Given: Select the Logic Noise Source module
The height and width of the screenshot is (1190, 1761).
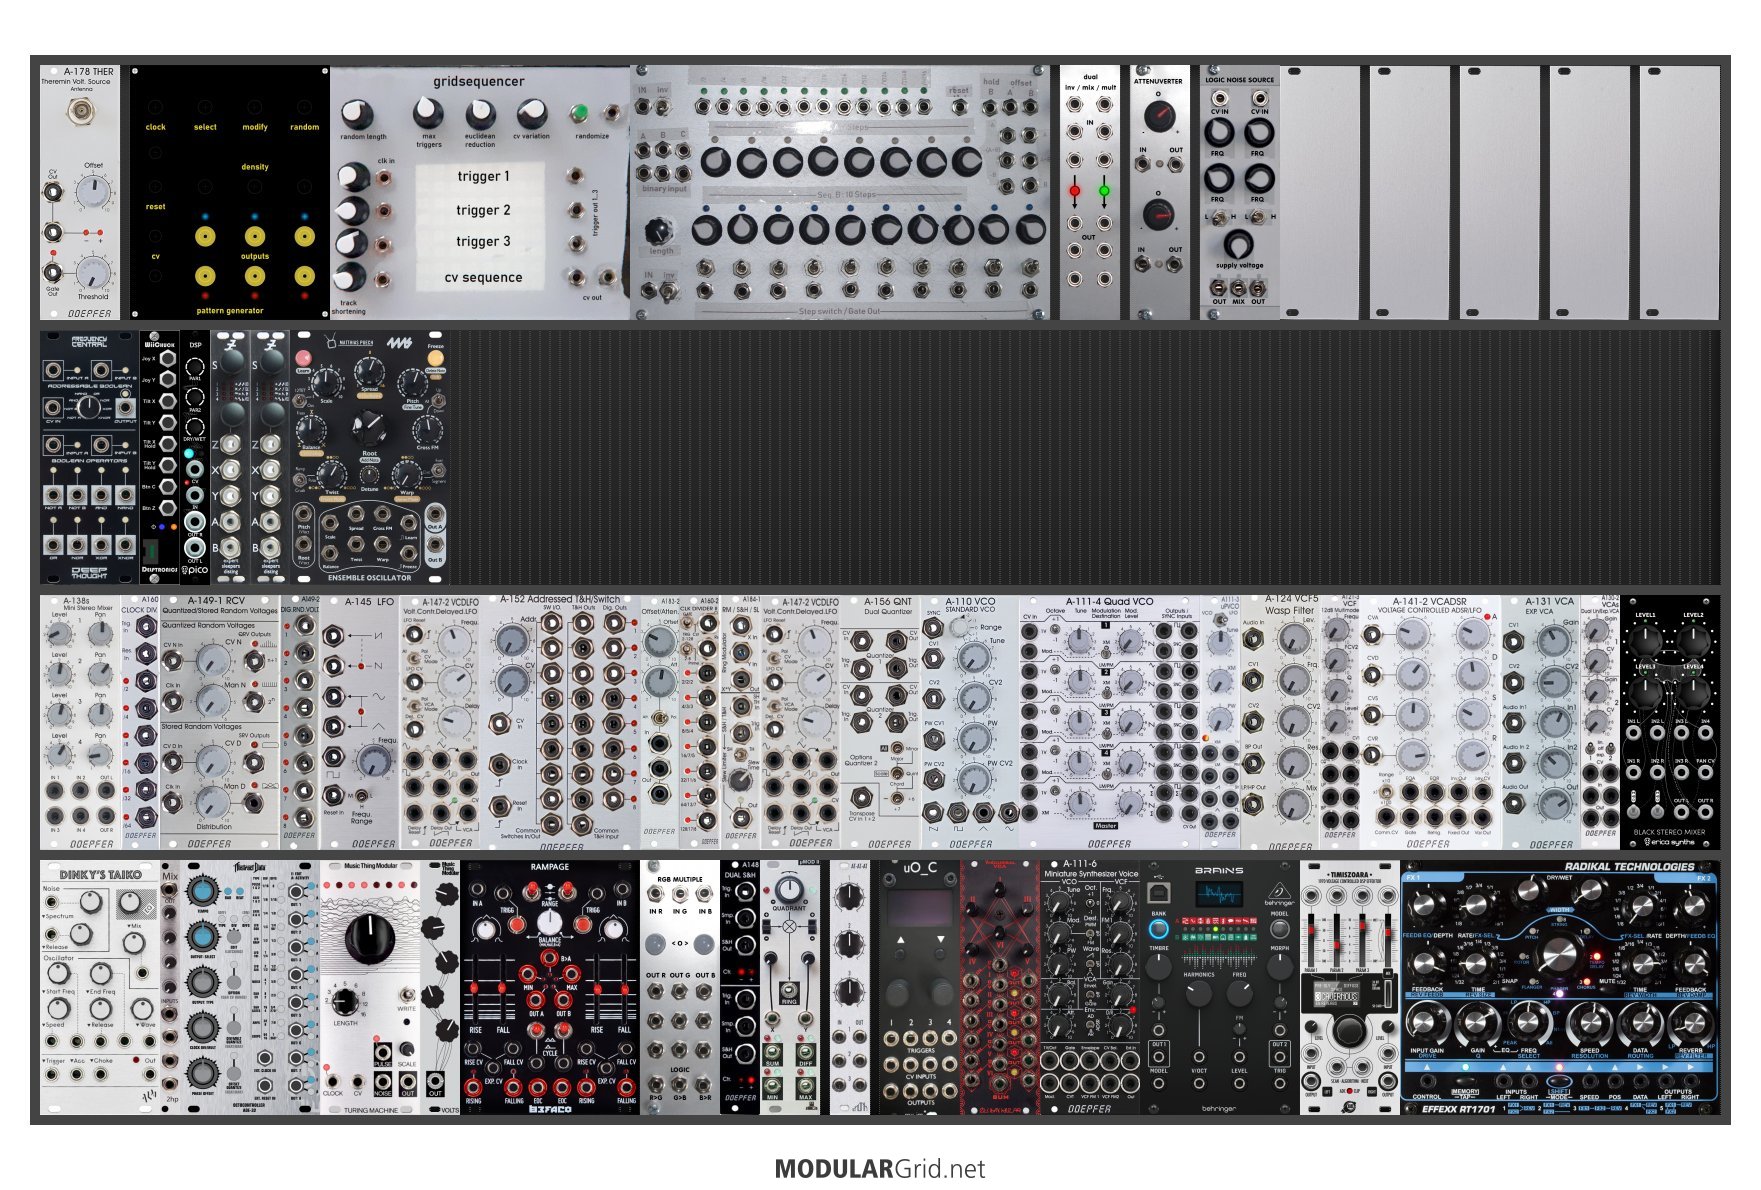Looking at the screenshot, I should click(x=1240, y=193).
